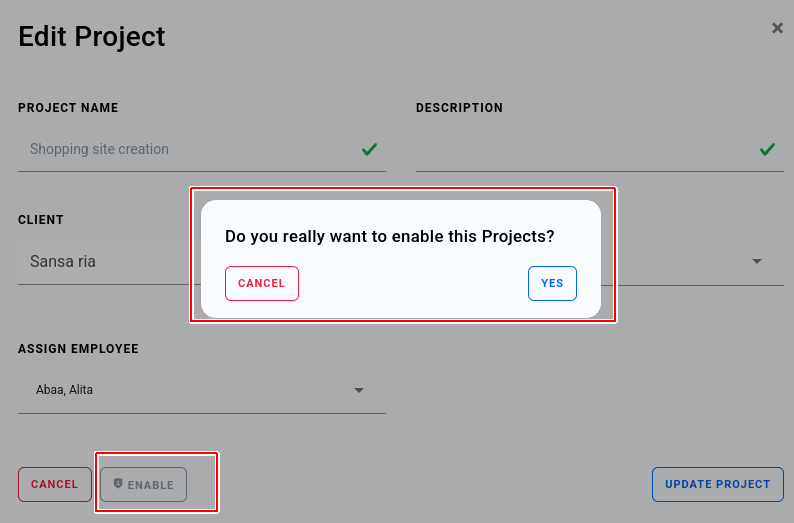Click the green checkmark in Project Name field
Screen dimensions: 794x523
pos(369,149)
